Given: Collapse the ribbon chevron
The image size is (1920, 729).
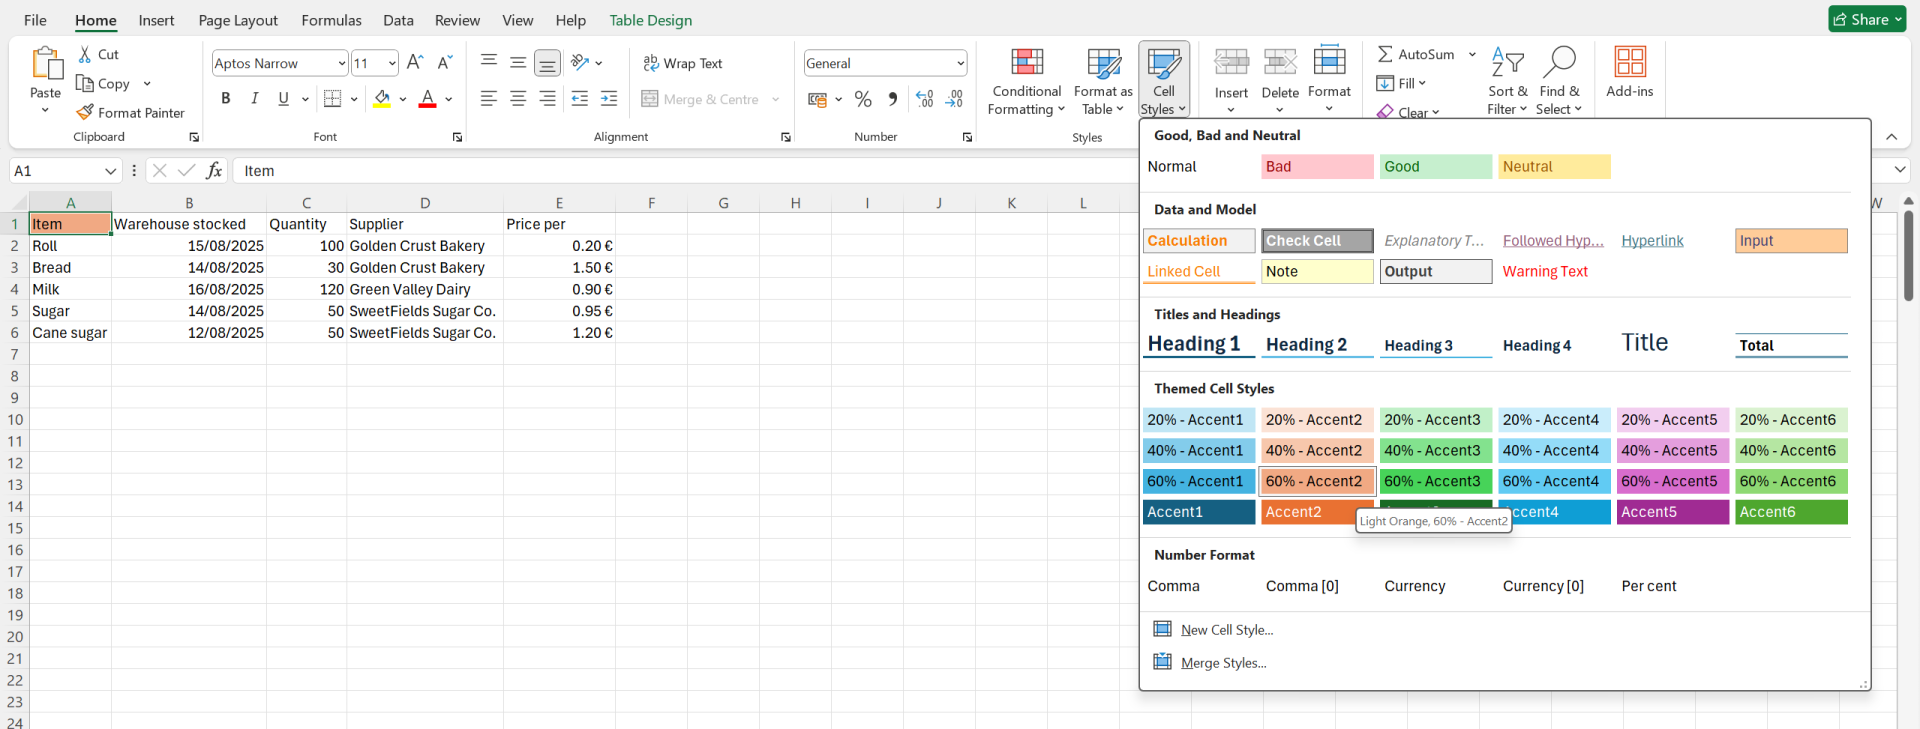Looking at the screenshot, I should coord(1891,137).
